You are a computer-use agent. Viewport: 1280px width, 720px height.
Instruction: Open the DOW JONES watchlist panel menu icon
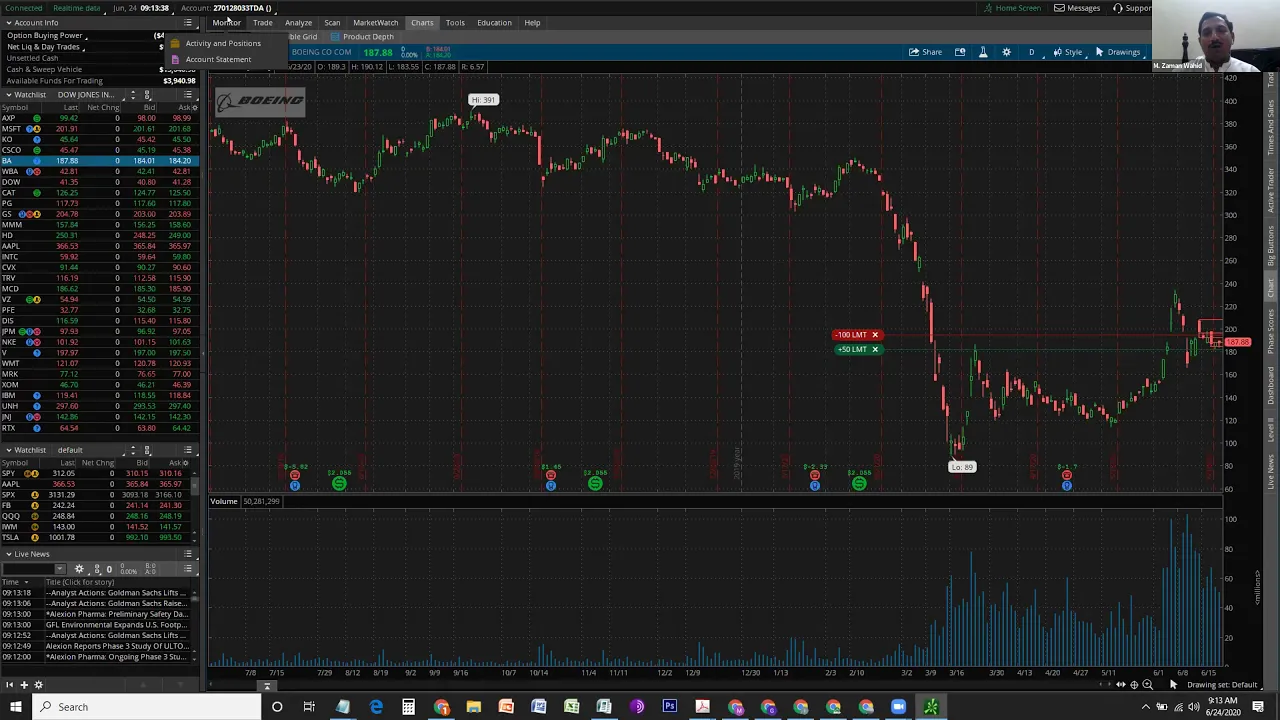click(x=188, y=95)
